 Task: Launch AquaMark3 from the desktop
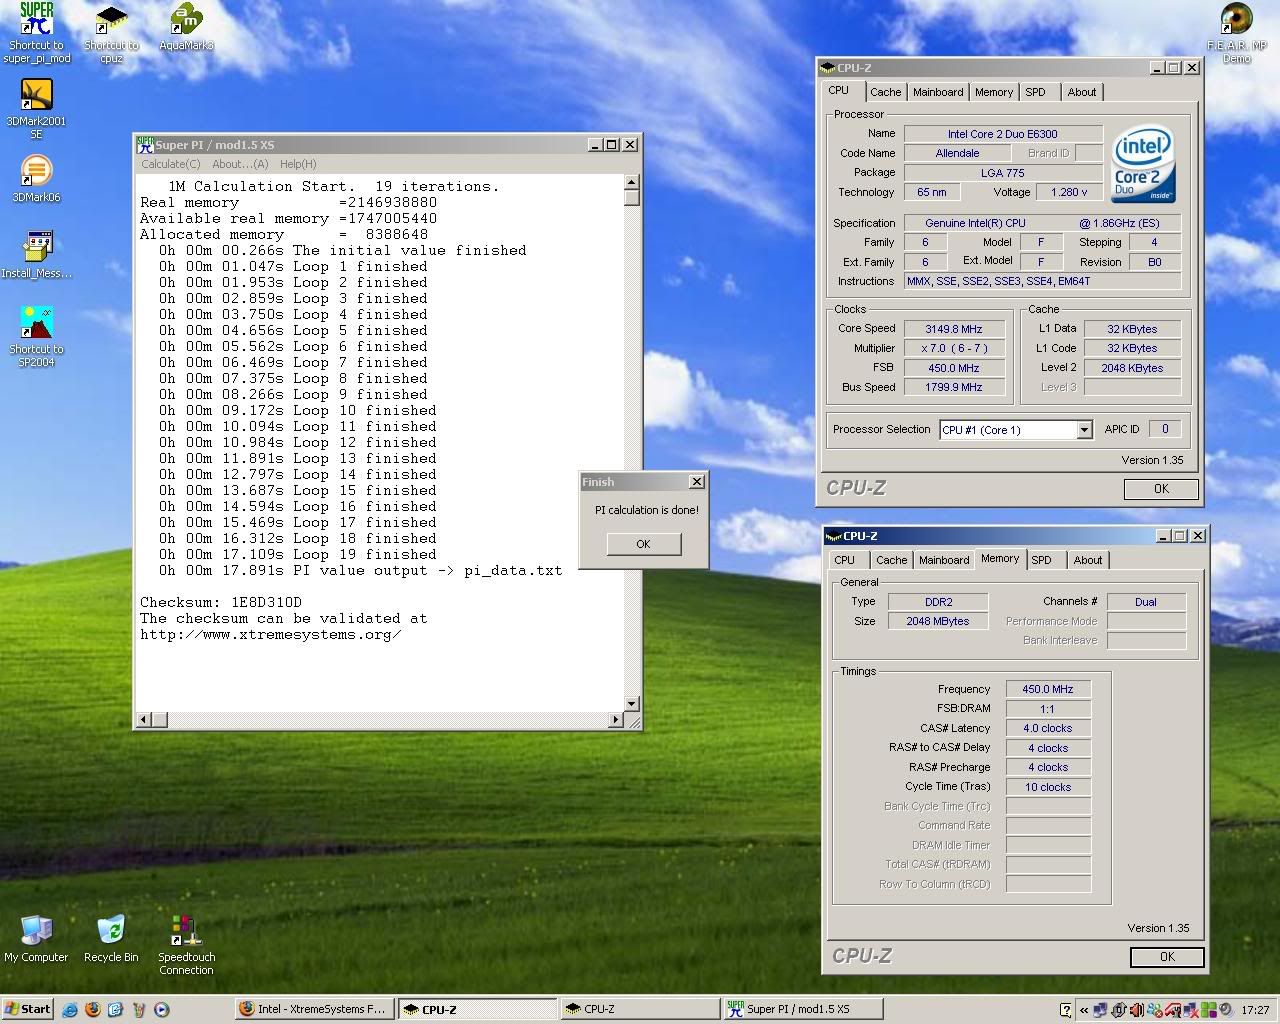tap(186, 28)
